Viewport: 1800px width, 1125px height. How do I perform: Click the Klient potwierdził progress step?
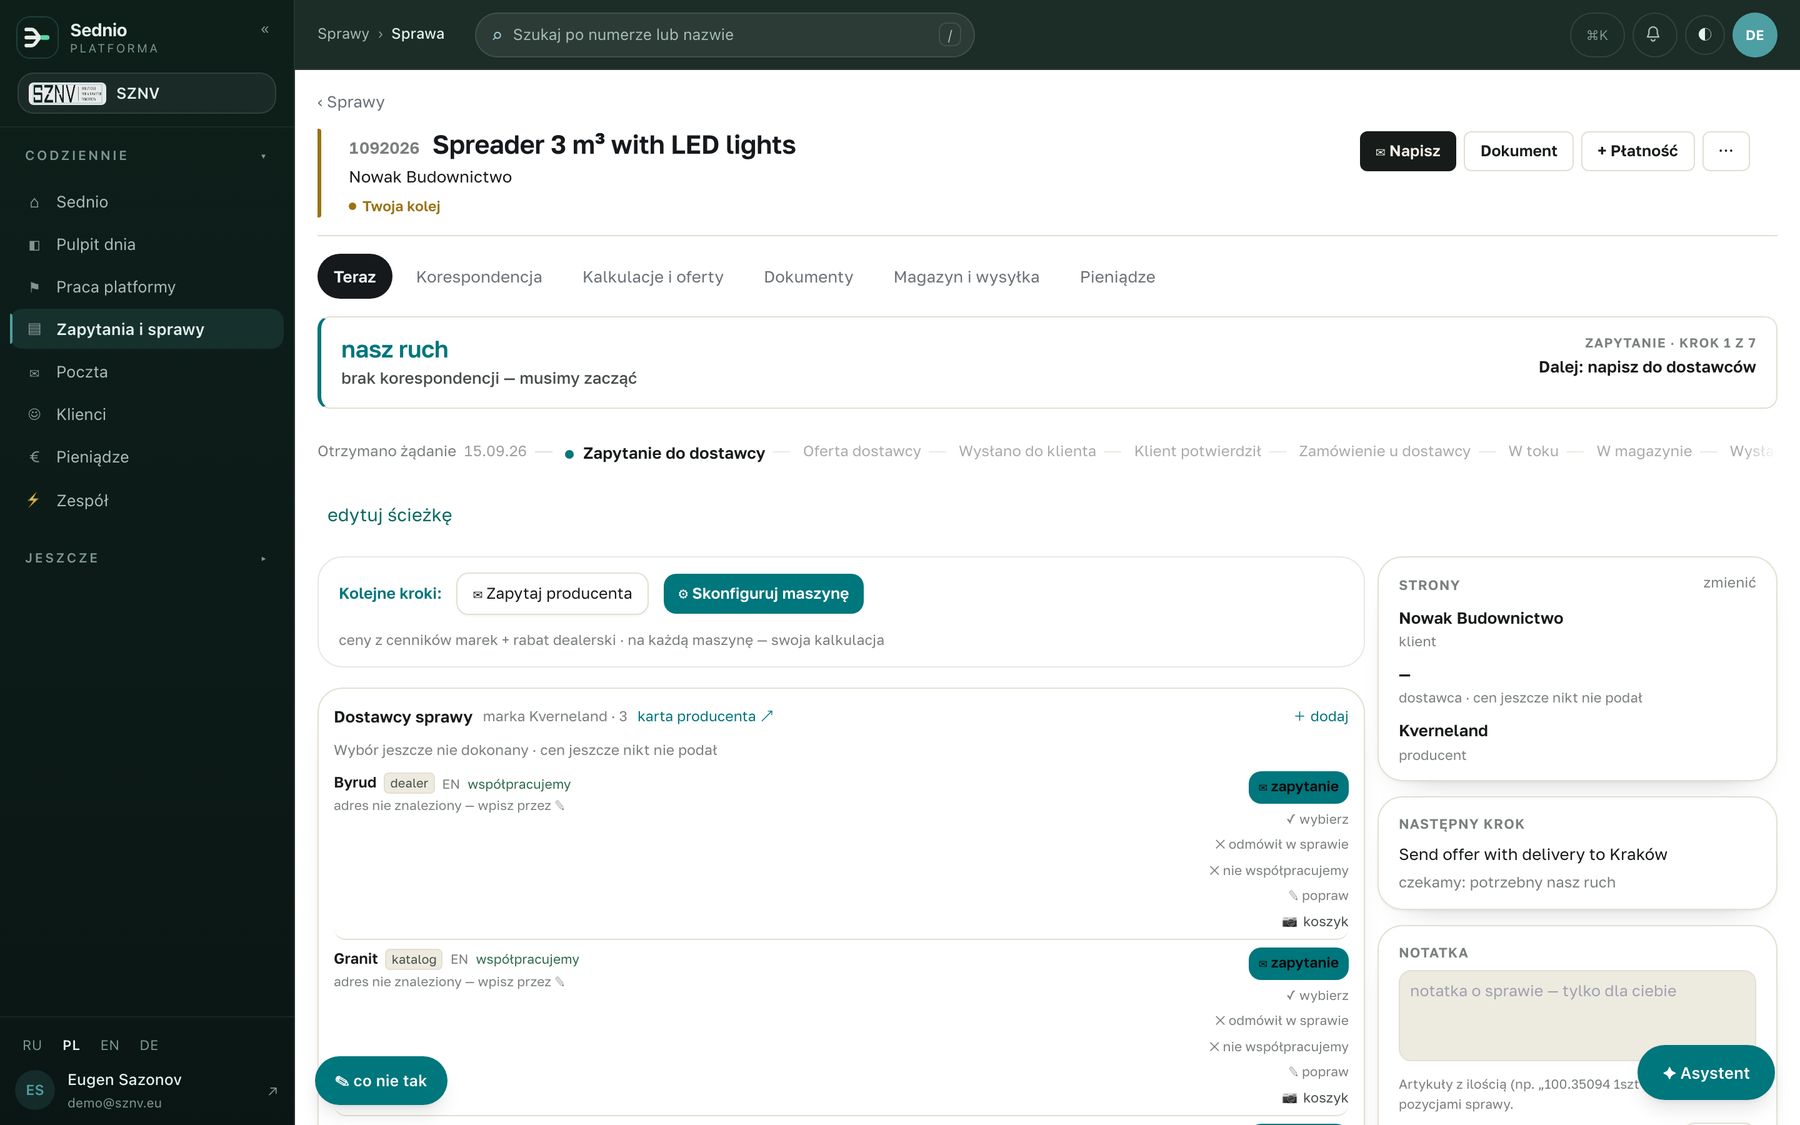1197,451
